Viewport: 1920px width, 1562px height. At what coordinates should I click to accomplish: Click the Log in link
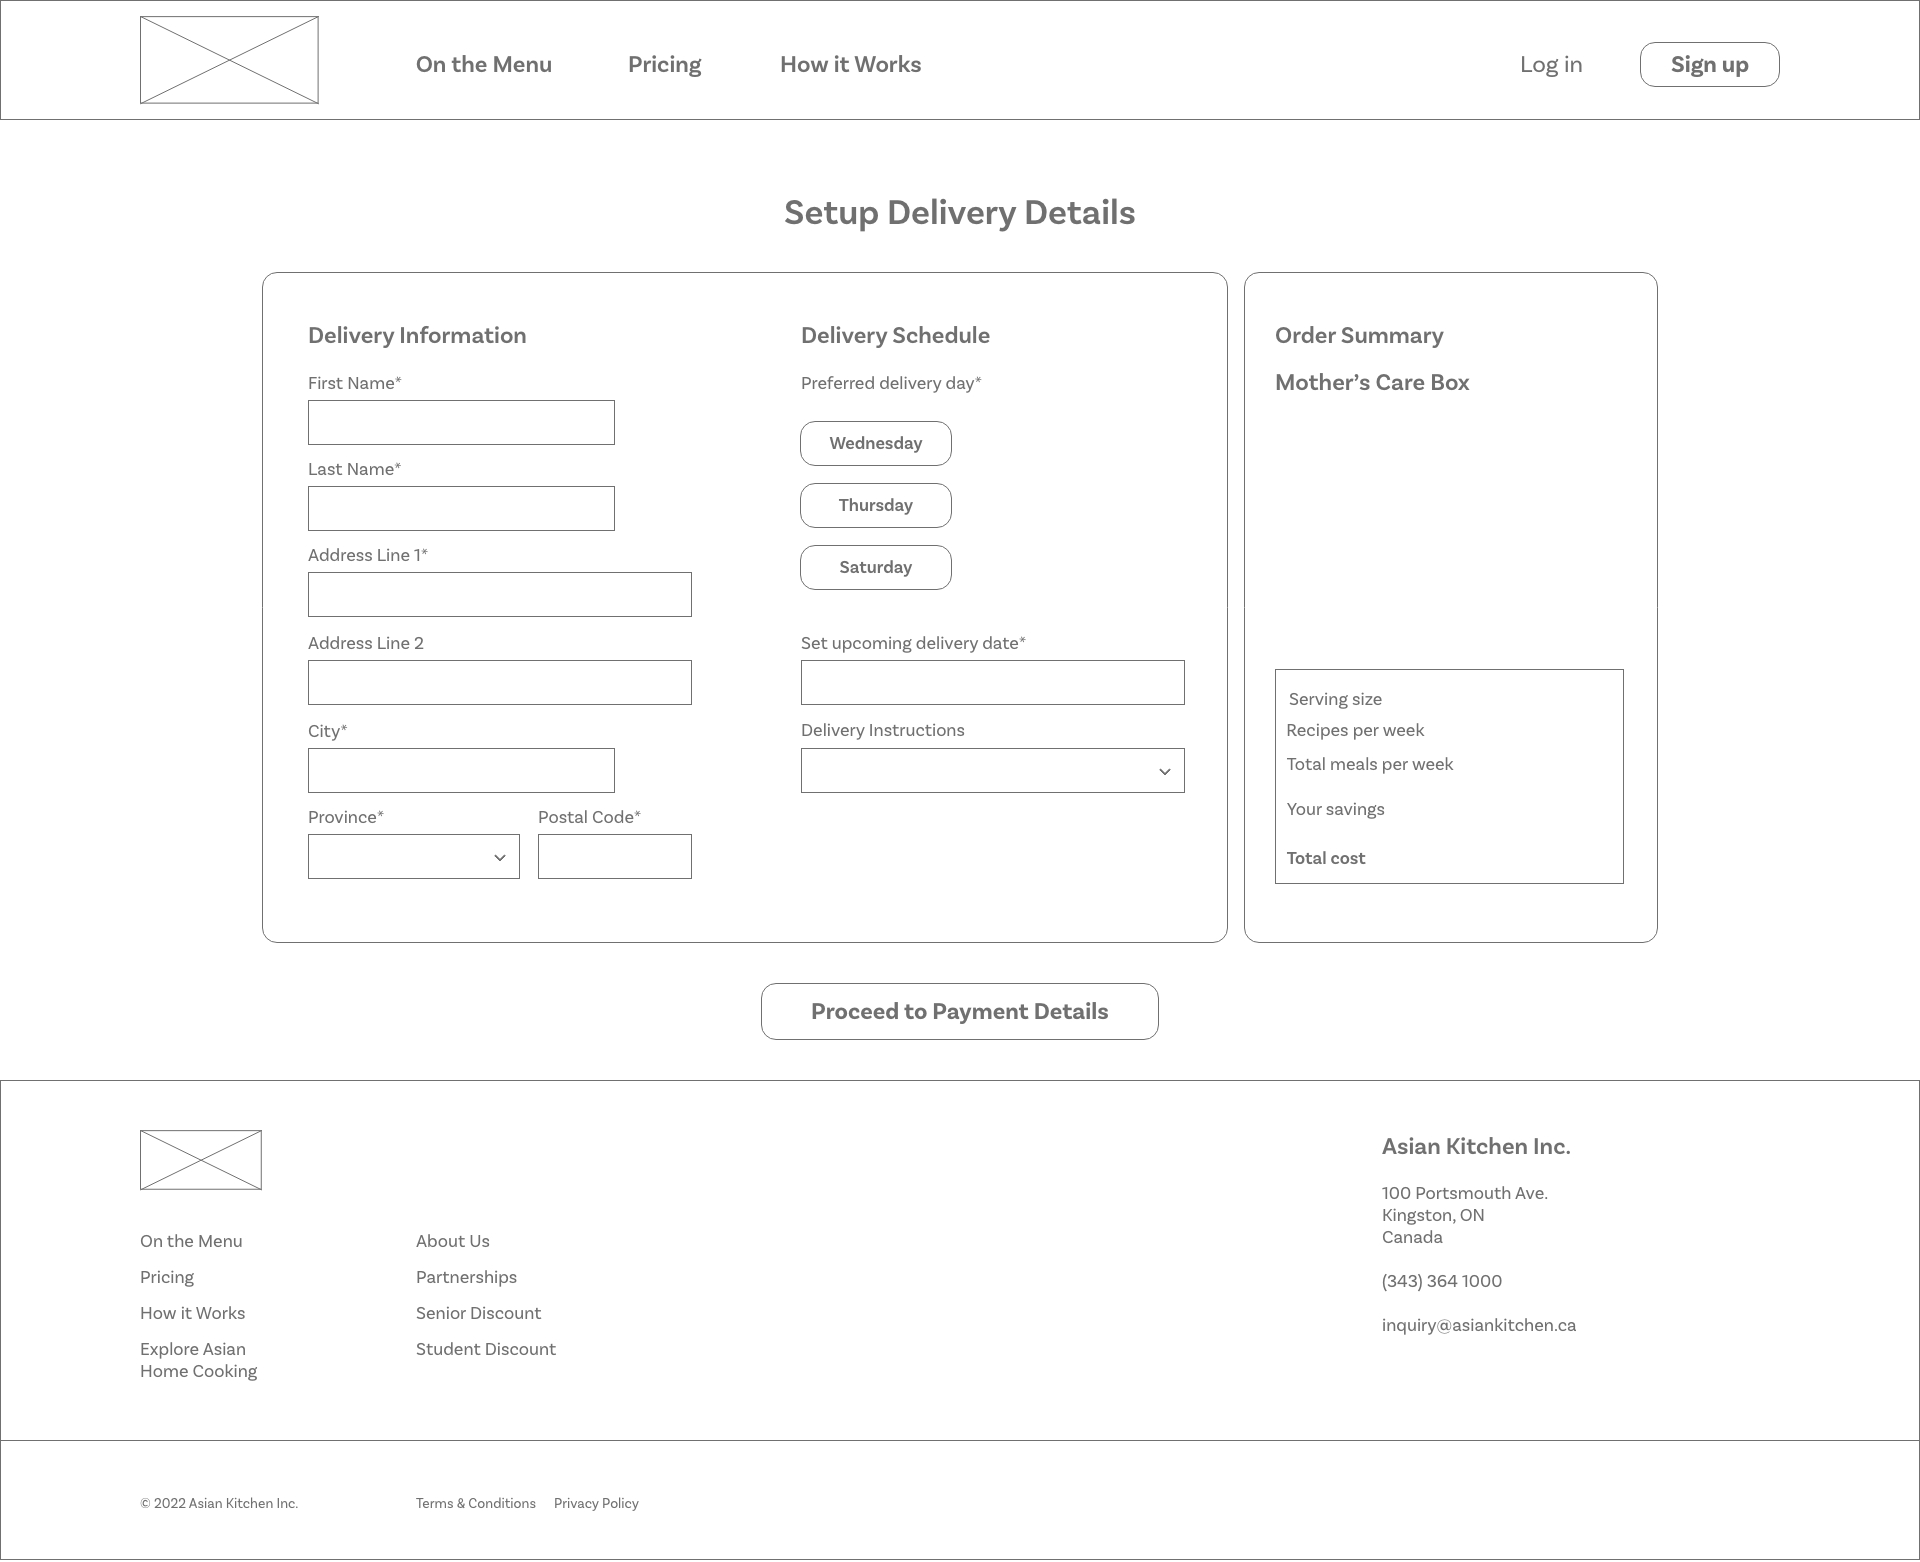coord(1550,64)
